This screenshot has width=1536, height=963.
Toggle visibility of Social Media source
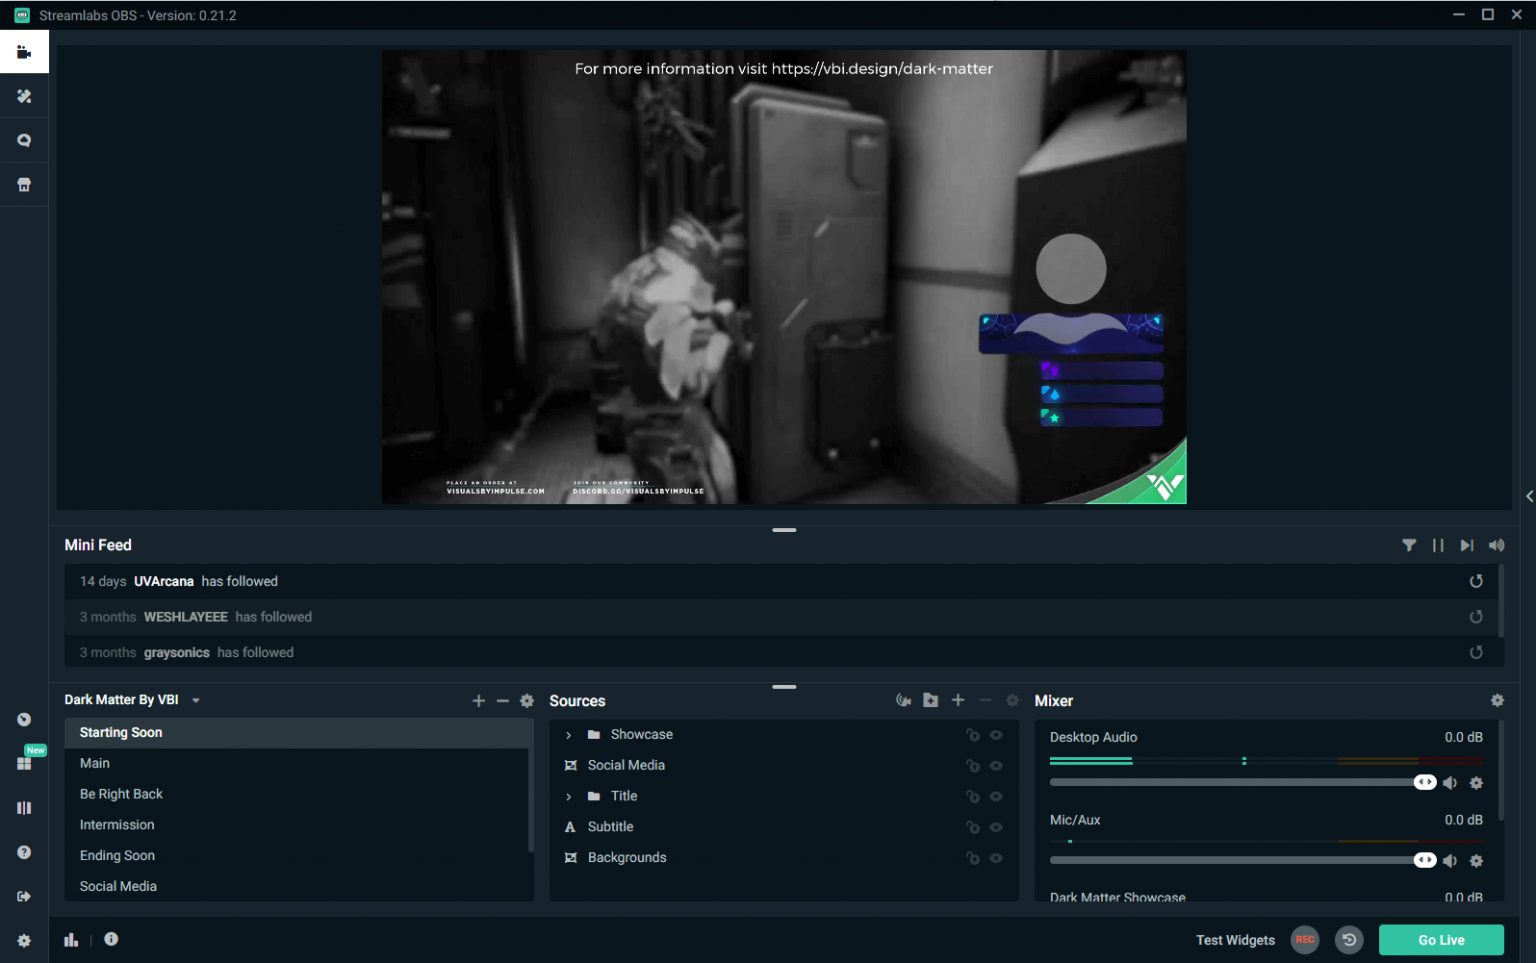coord(996,765)
